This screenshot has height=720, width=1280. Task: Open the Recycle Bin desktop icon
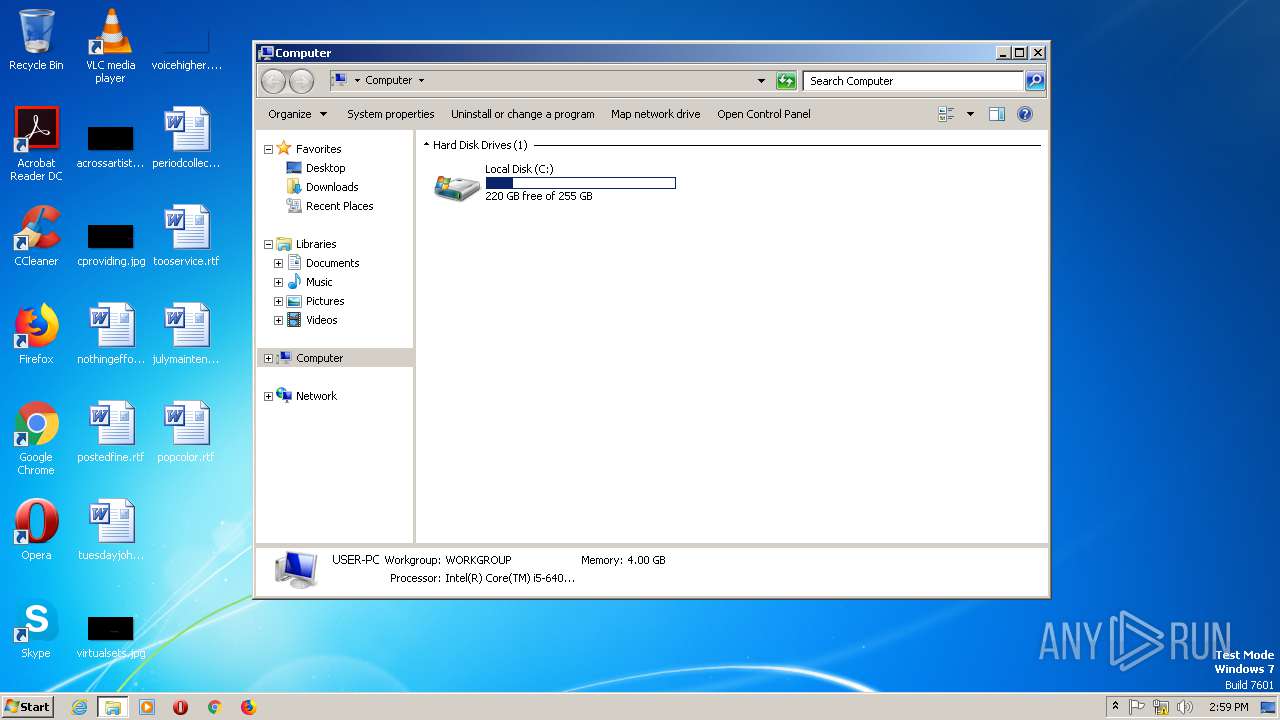click(x=36, y=40)
